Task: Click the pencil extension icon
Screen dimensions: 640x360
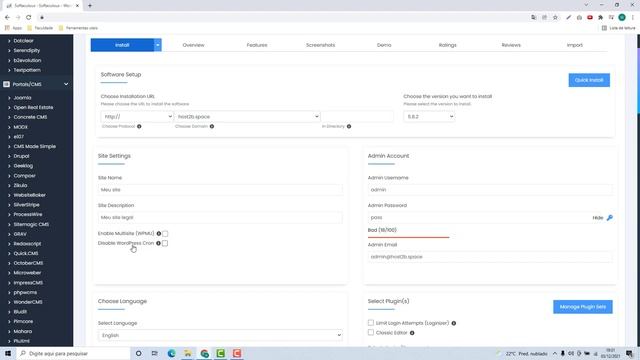Action: 568,18
